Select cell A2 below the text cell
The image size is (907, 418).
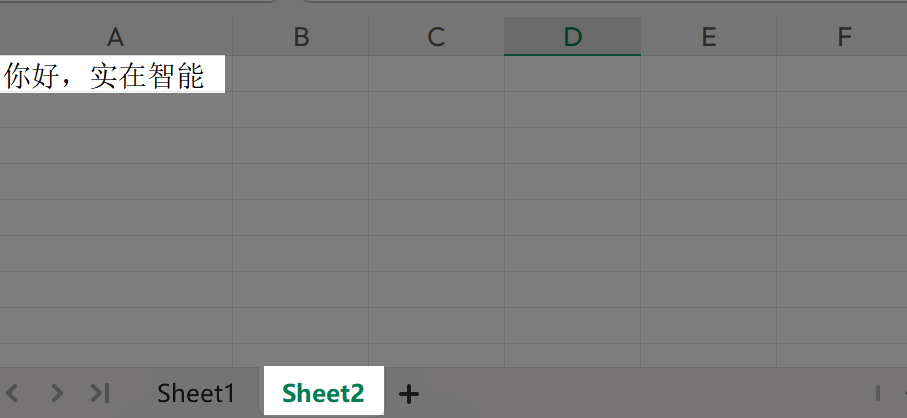(115, 110)
